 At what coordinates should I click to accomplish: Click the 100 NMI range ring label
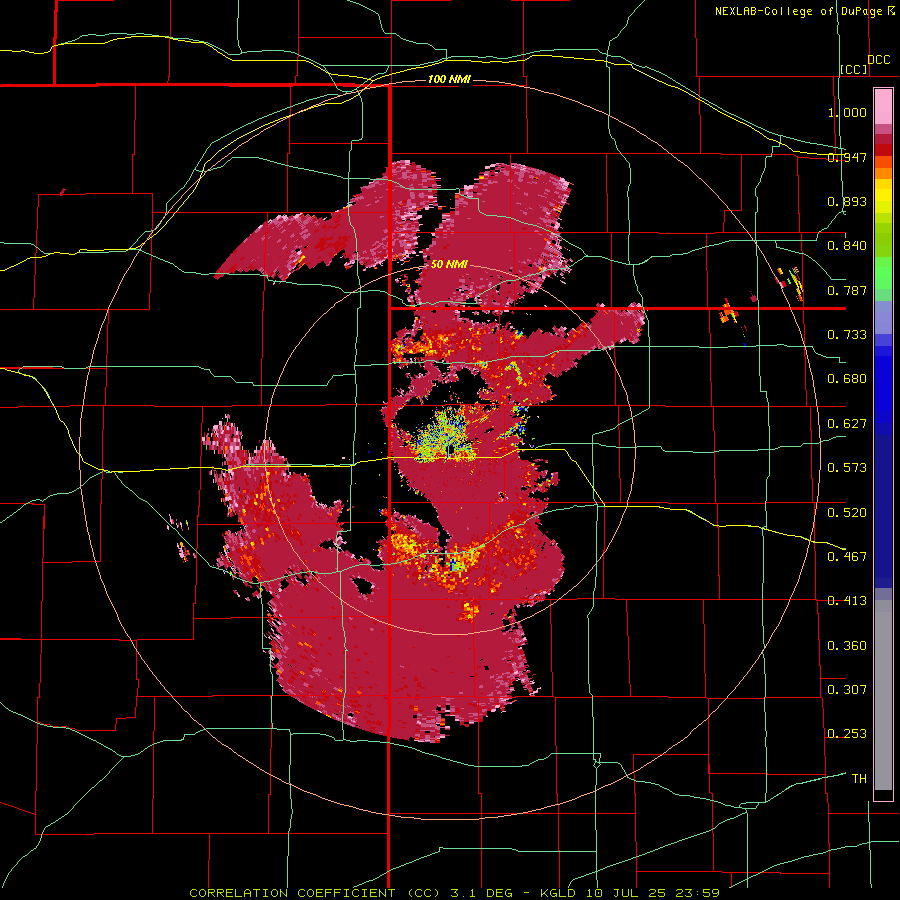tap(449, 79)
